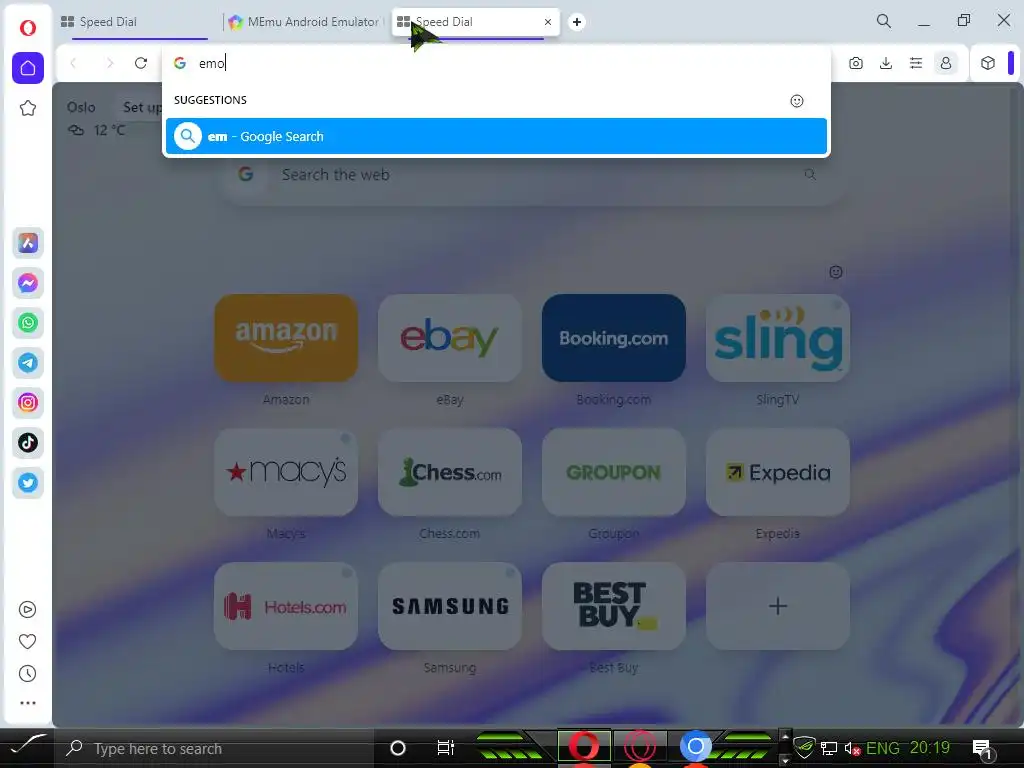Screen dimensions: 1024x768
Task: Click the back navigation arrow
Action: pyautogui.click(x=73, y=63)
